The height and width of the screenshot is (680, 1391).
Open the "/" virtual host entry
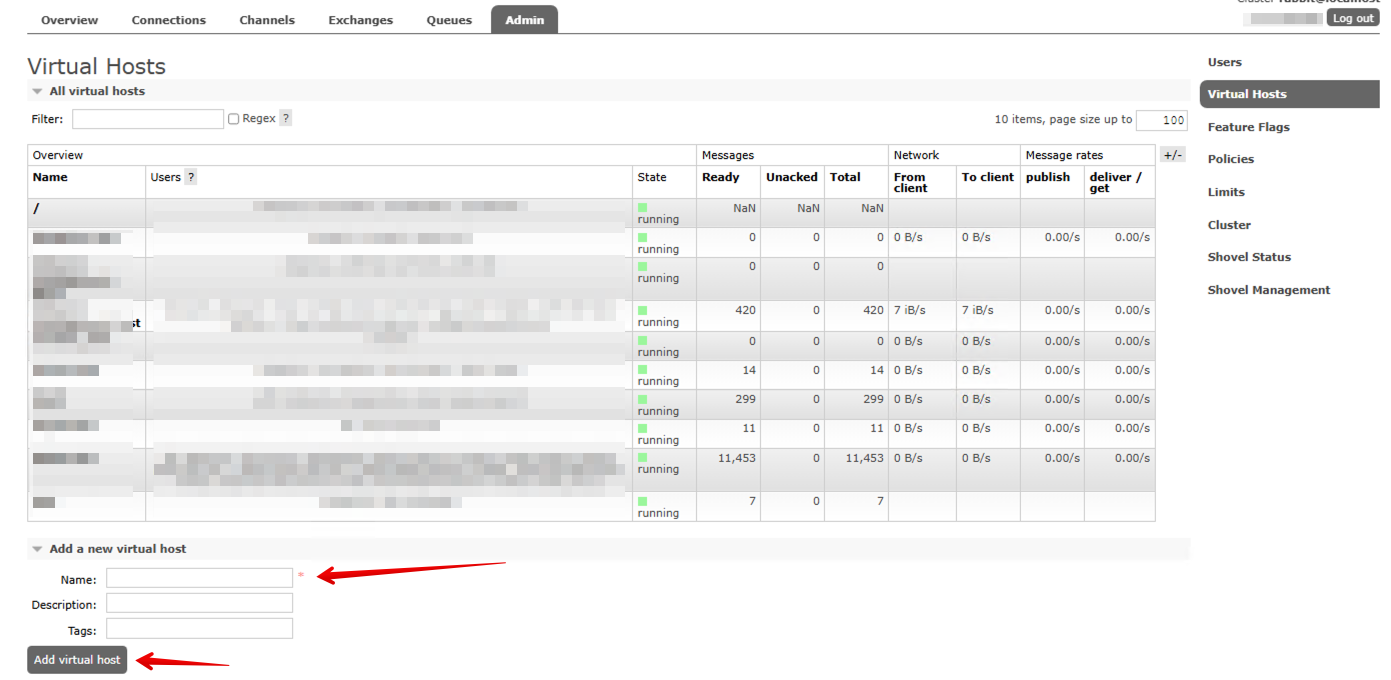click(x=36, y=209)
